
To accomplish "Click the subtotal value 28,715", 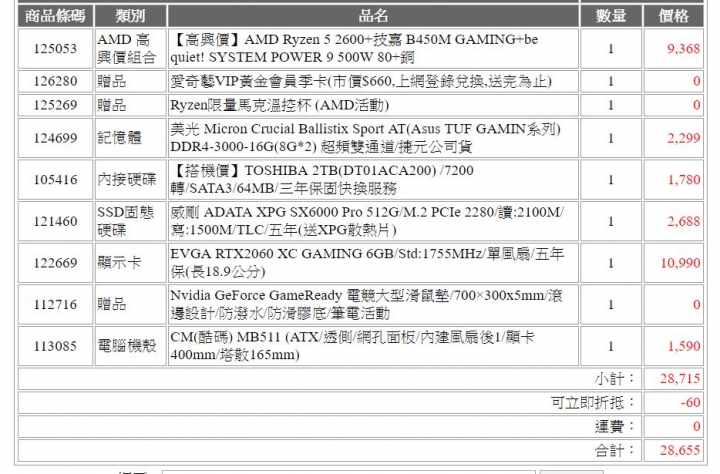I will tap(680, 378).
